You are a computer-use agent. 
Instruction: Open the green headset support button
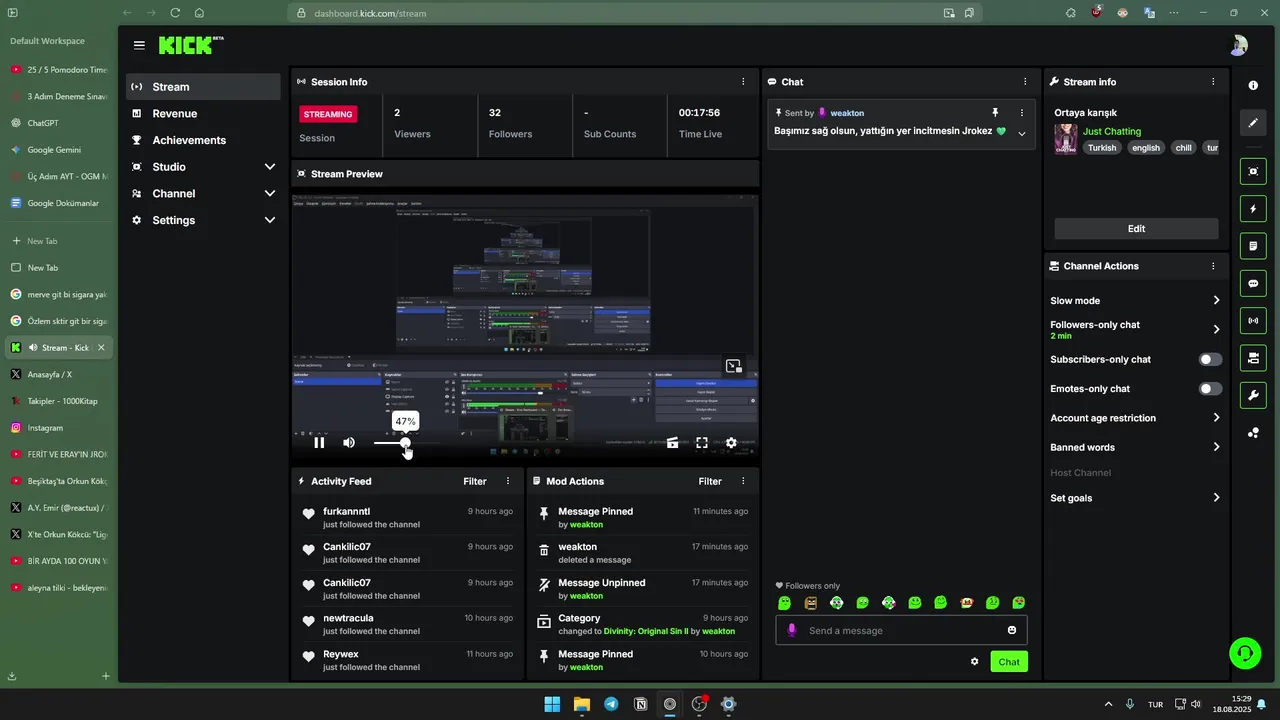[x=1245, y=653]
